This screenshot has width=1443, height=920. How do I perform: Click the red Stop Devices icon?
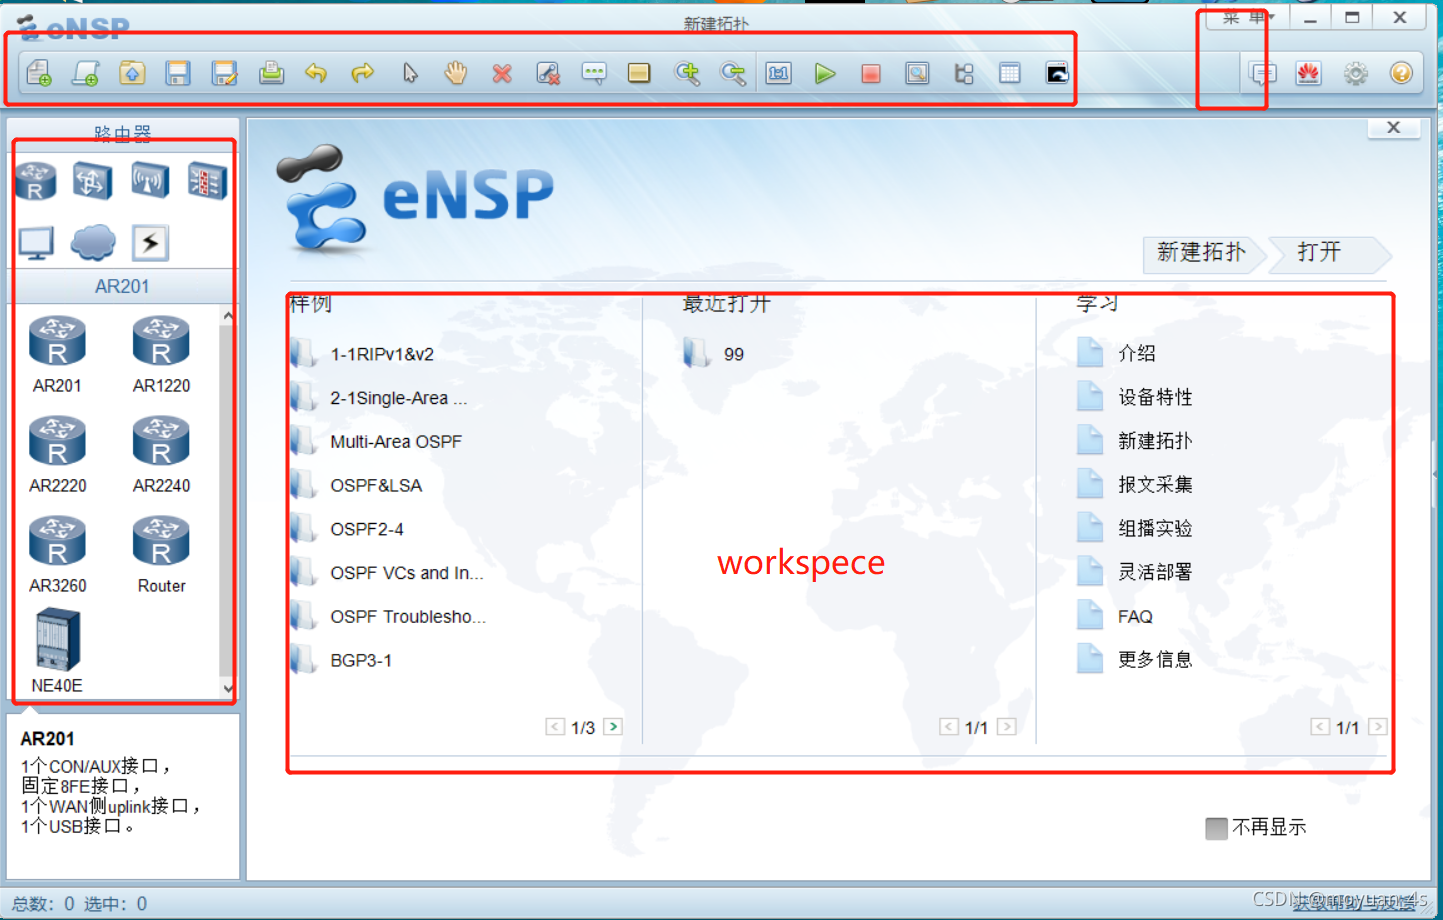871,73
